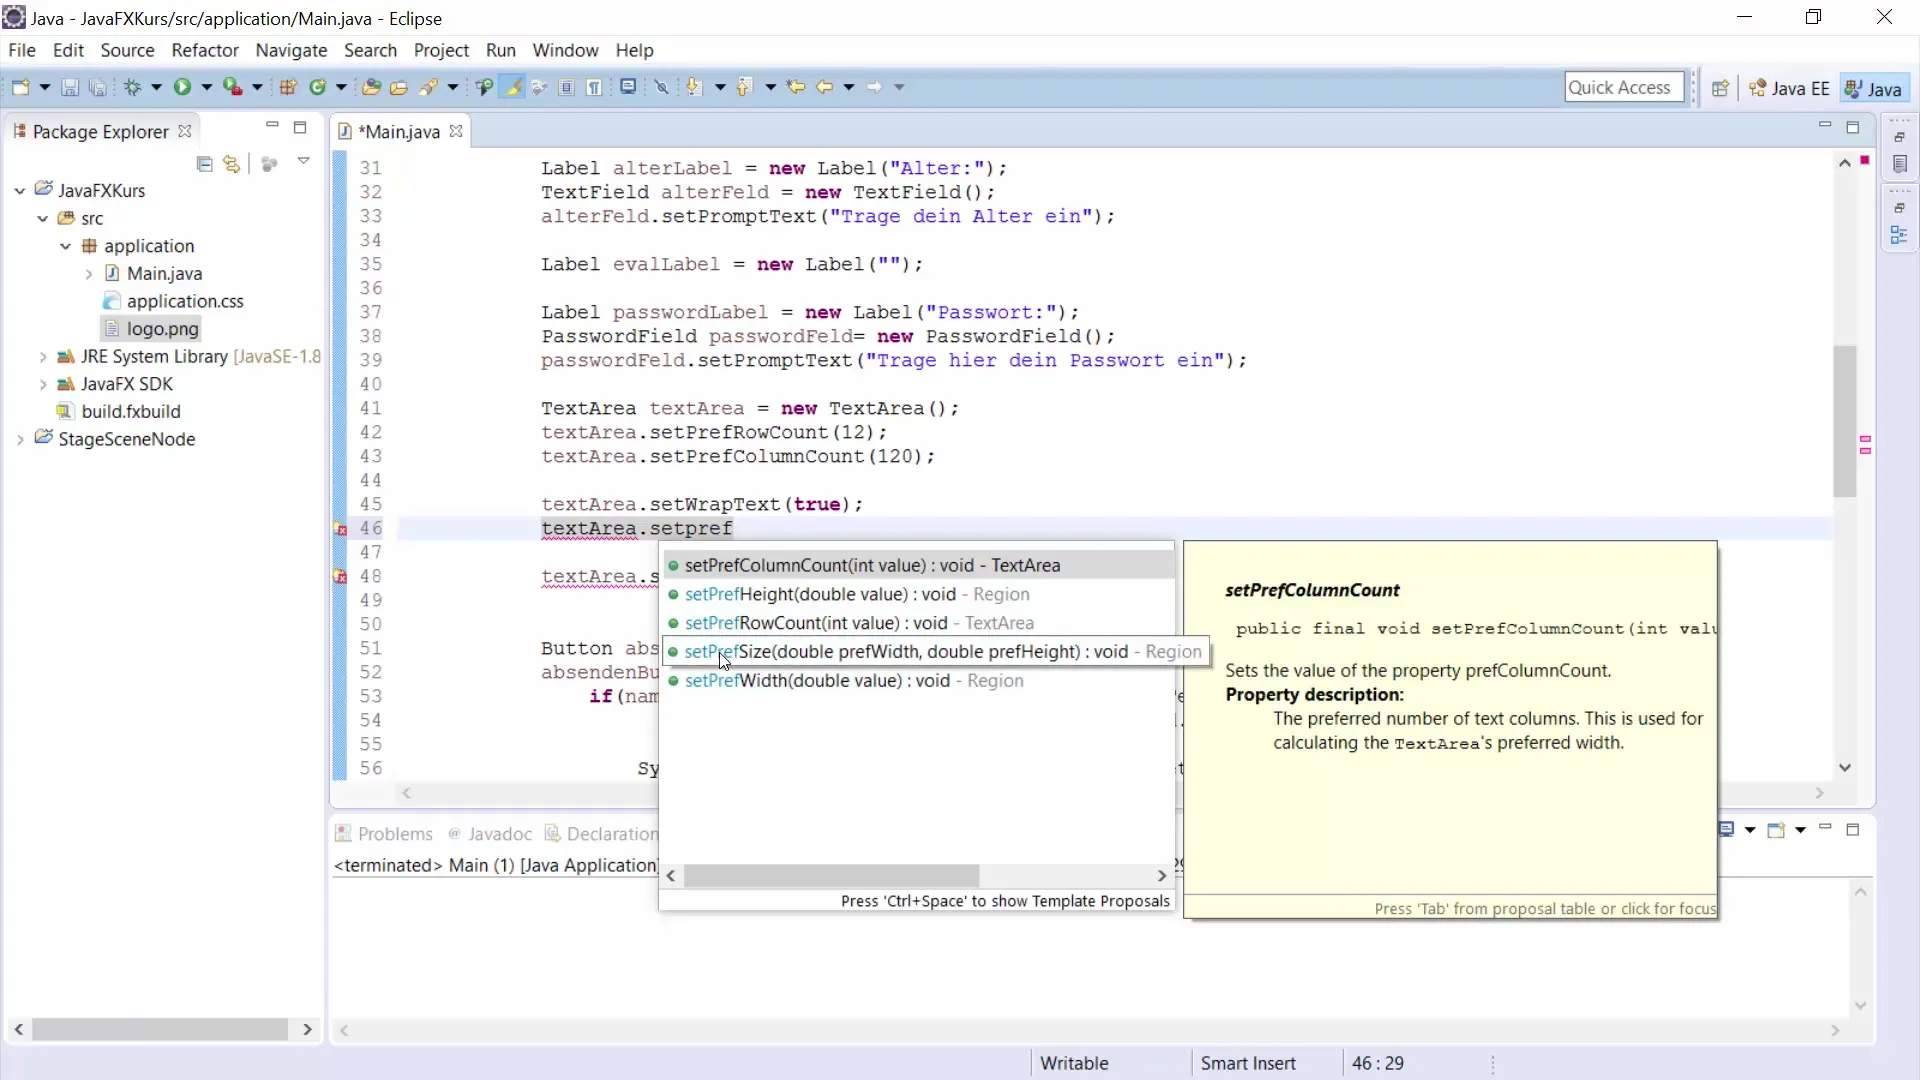The height and width of the screenshot is (1080, 1920).
Task: Click the Next Annotation arrow icon
Action: coord(693,87)
